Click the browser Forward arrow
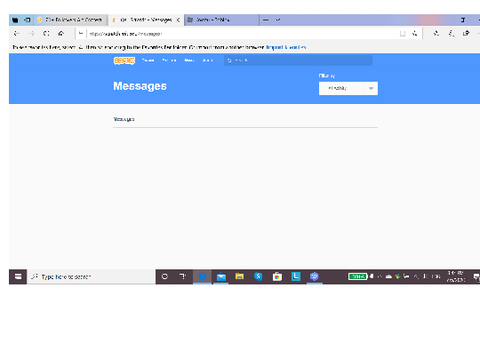This screenshot has height=360, width=480. pos(31,33)
